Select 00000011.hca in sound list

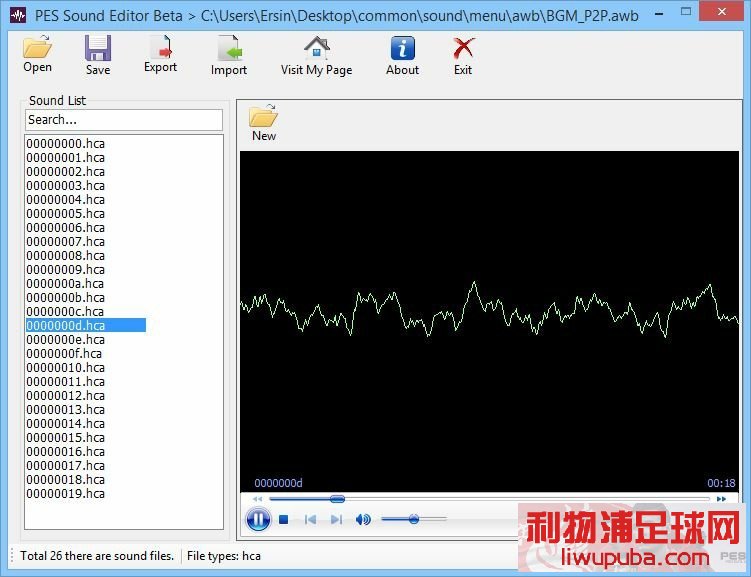pos(66,382)
